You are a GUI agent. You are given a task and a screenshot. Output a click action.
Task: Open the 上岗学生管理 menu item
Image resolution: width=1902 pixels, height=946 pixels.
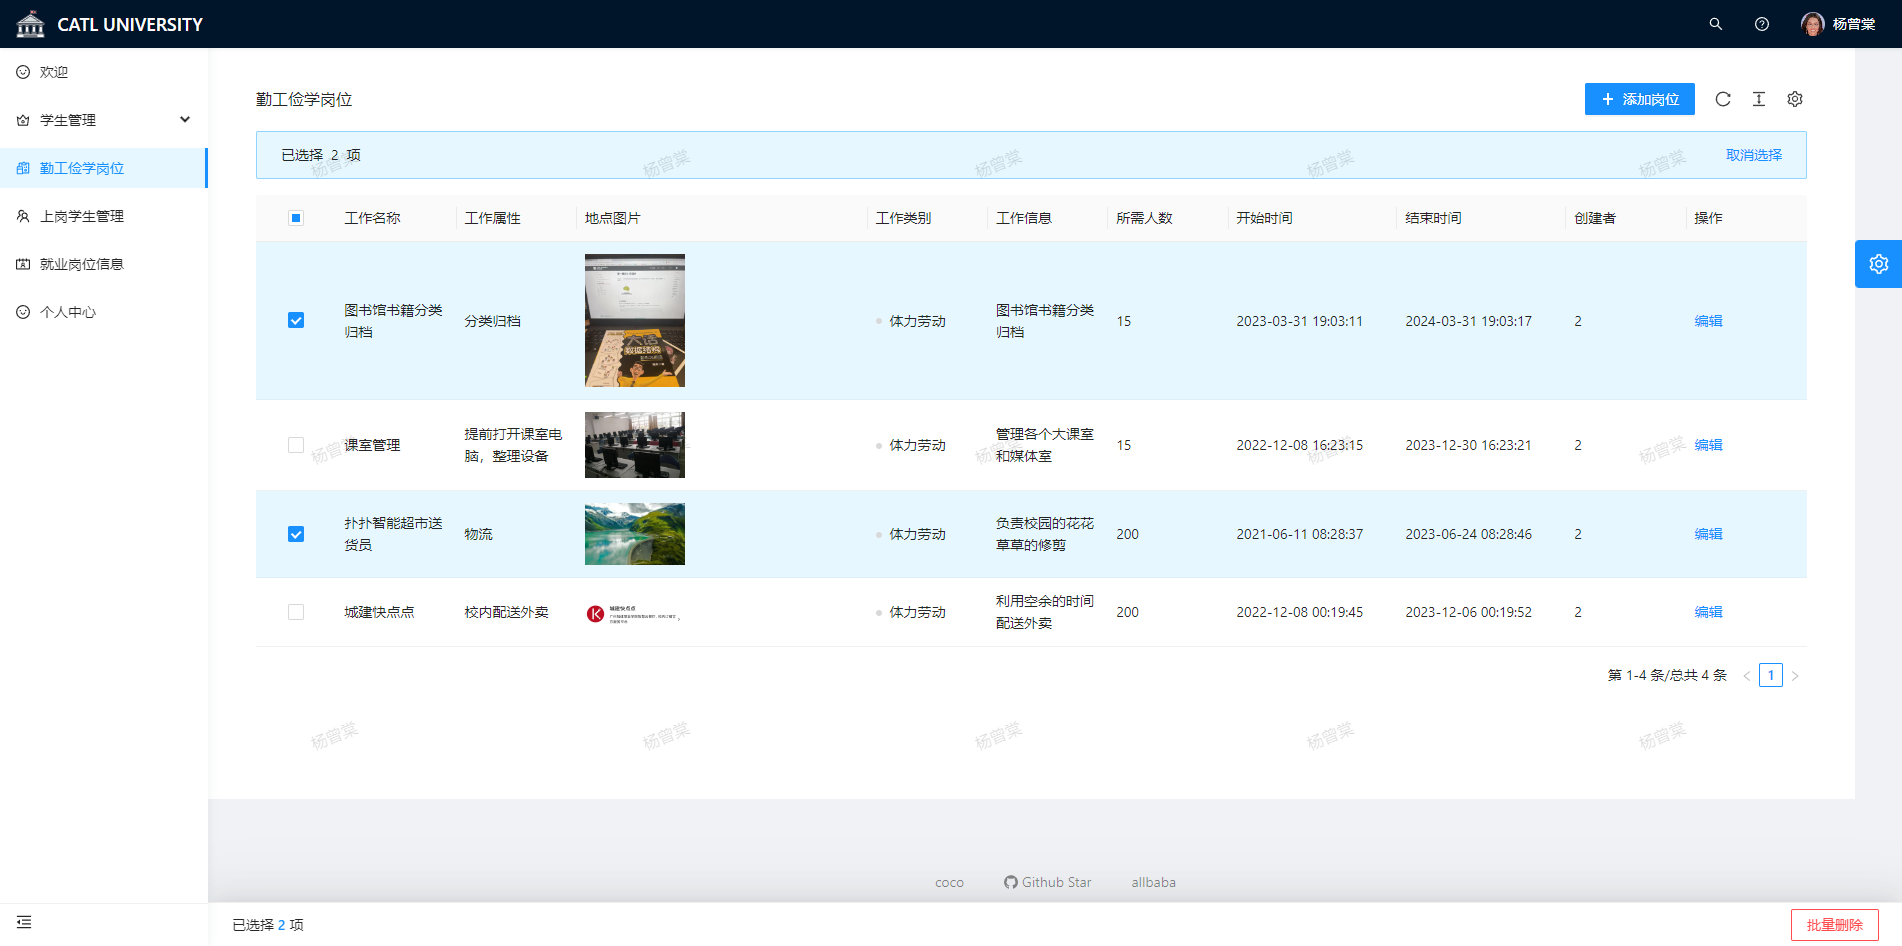pyautogui.click(x=104, y=216)
